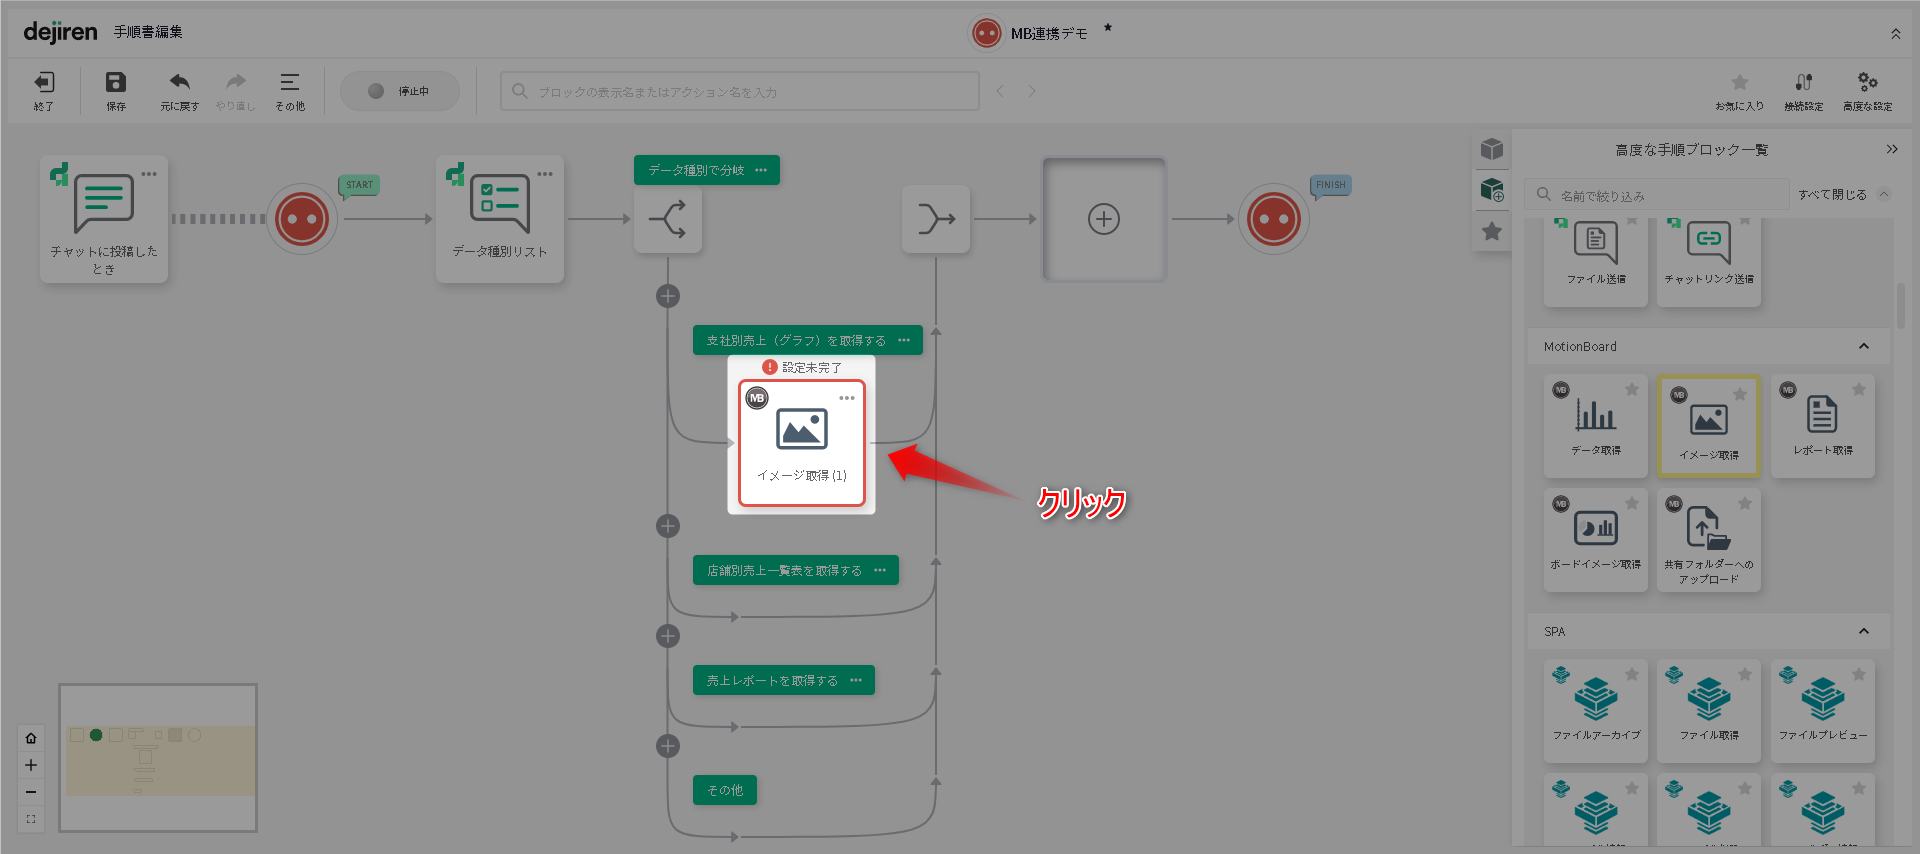
Task: Collapse the header with top-right chevron
Action: coord(1895,34)
